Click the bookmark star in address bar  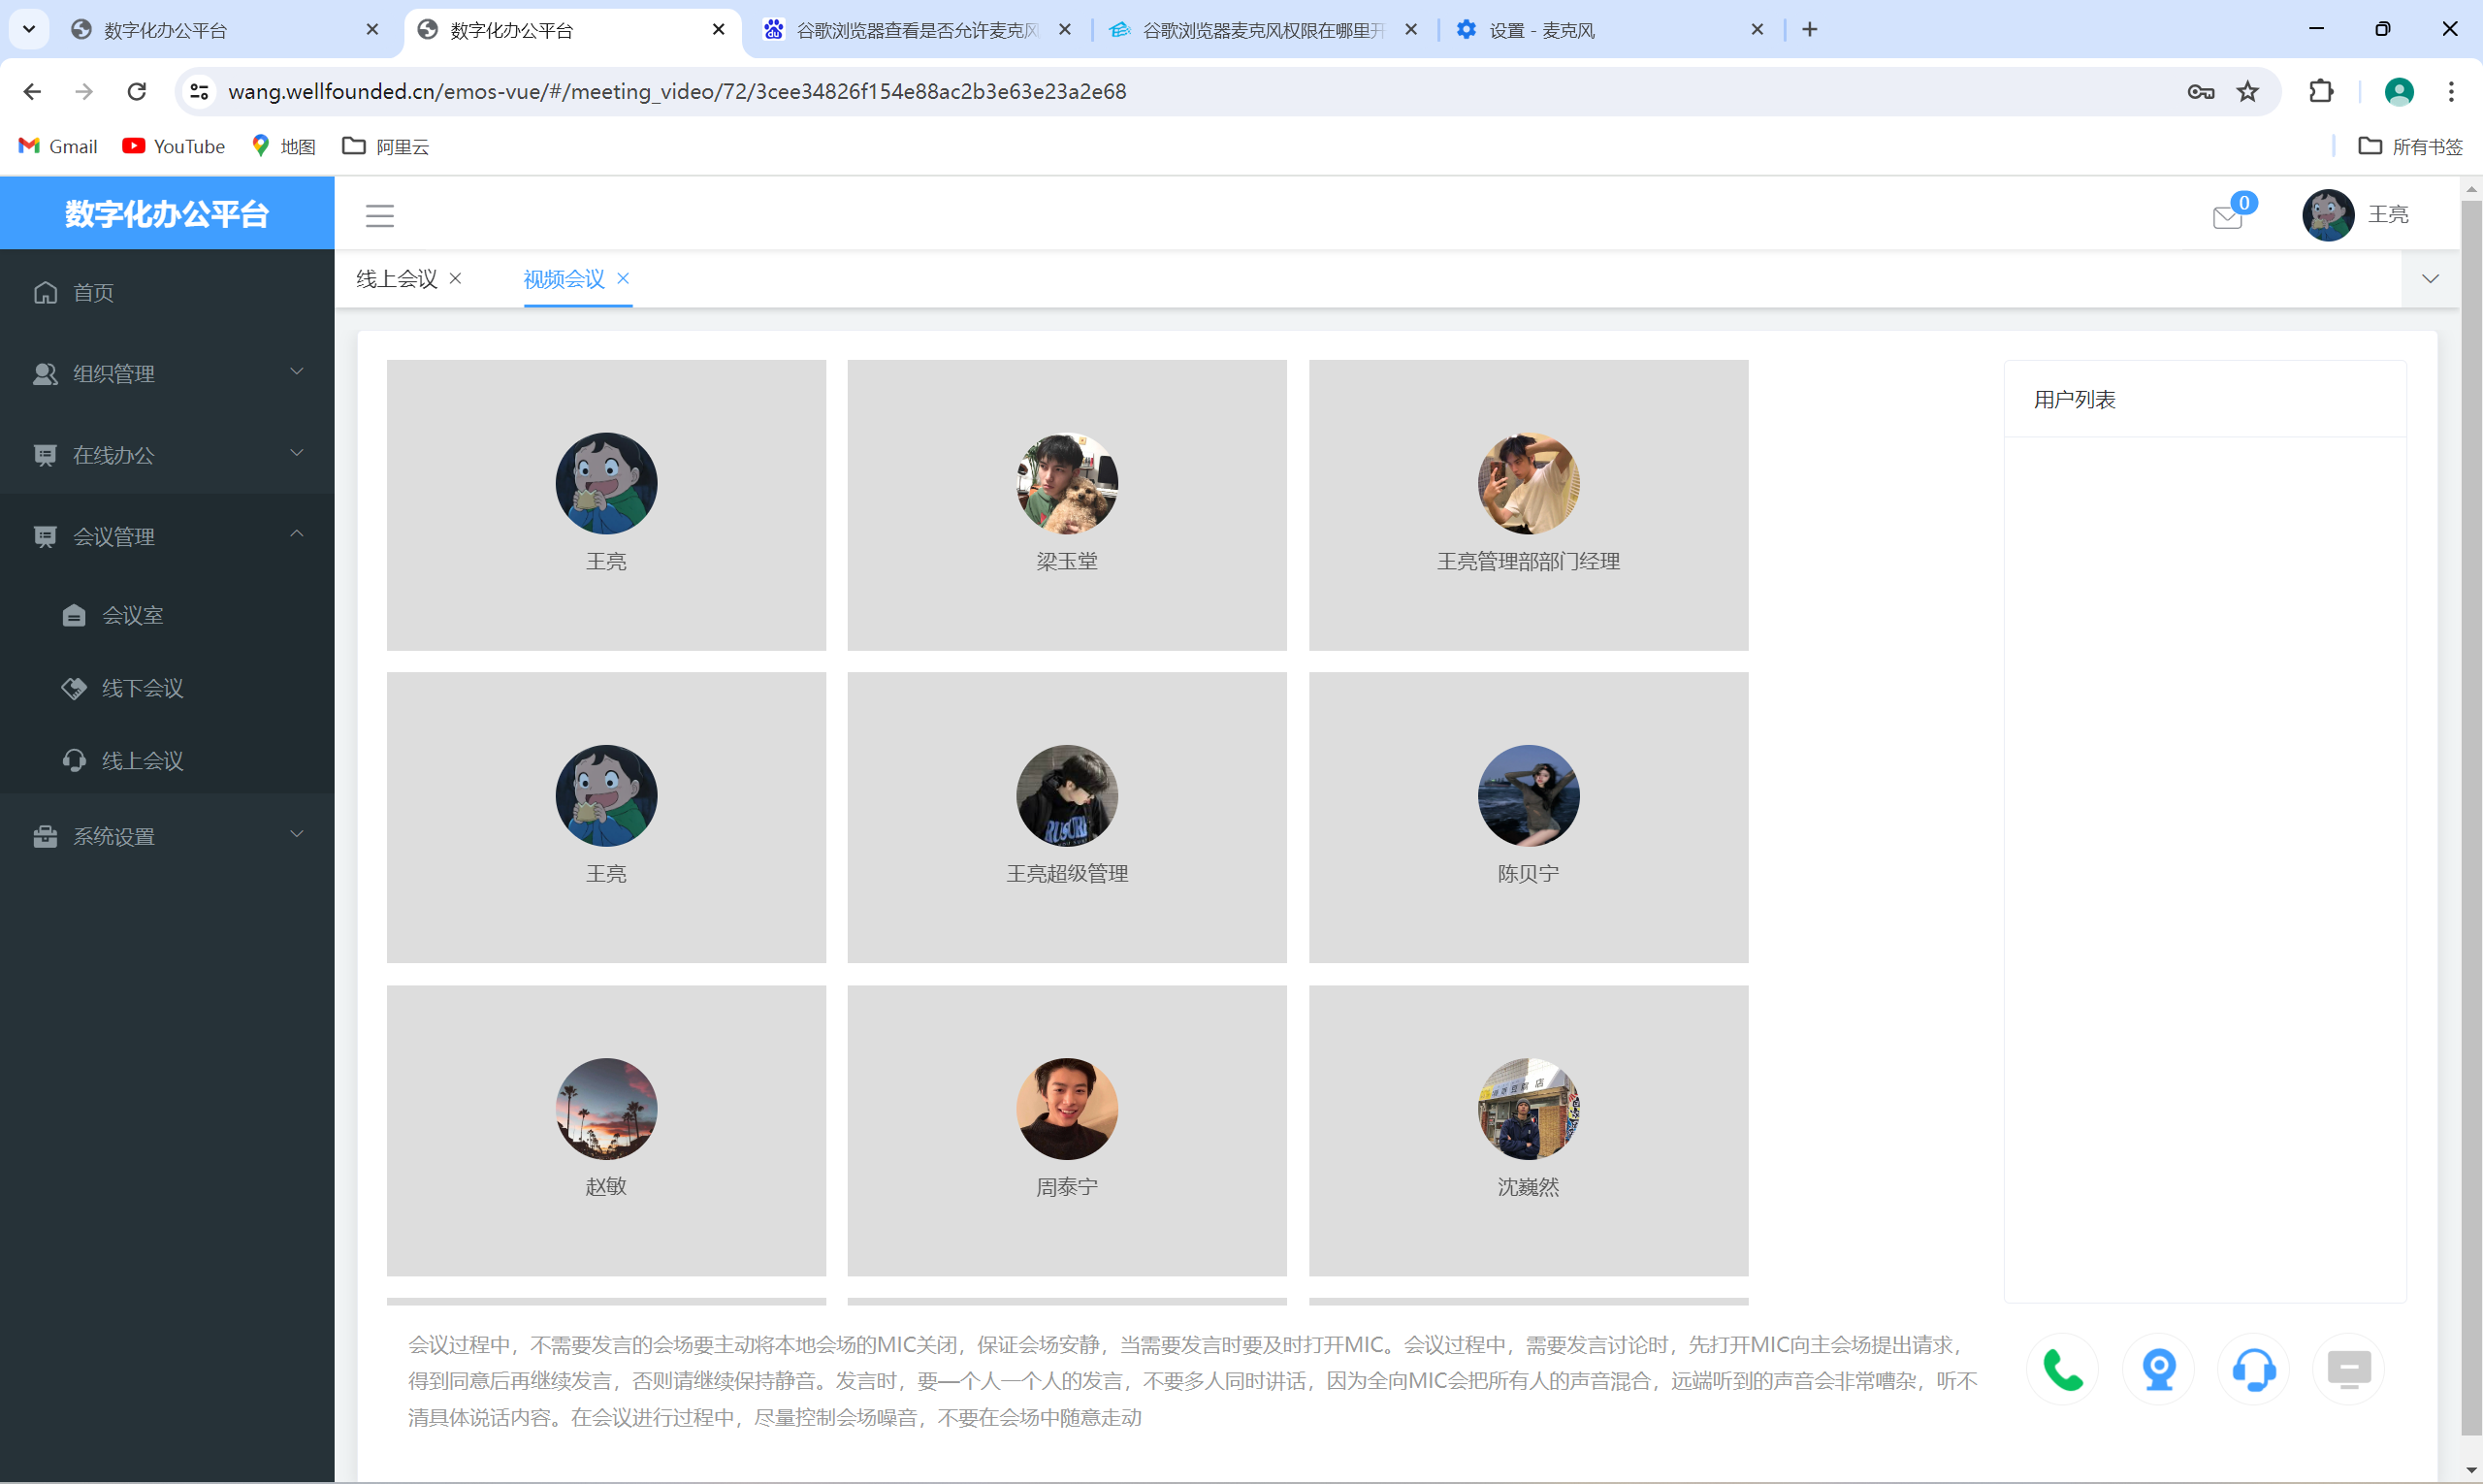tap(2247, 91)
